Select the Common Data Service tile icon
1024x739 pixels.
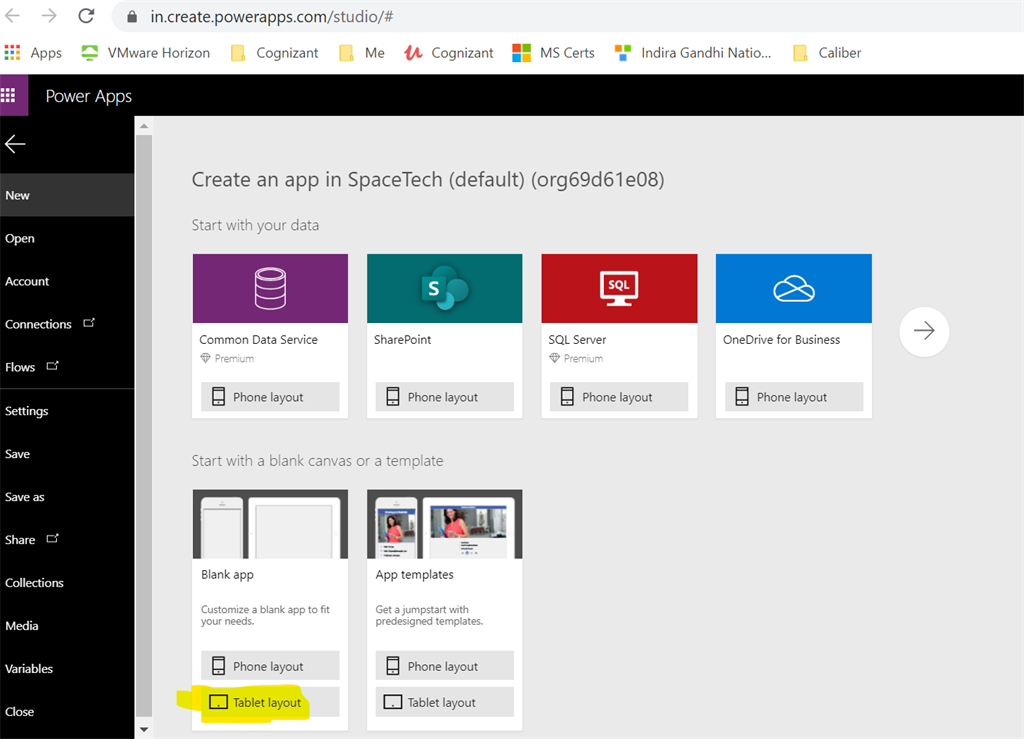(x=270, y=288)
